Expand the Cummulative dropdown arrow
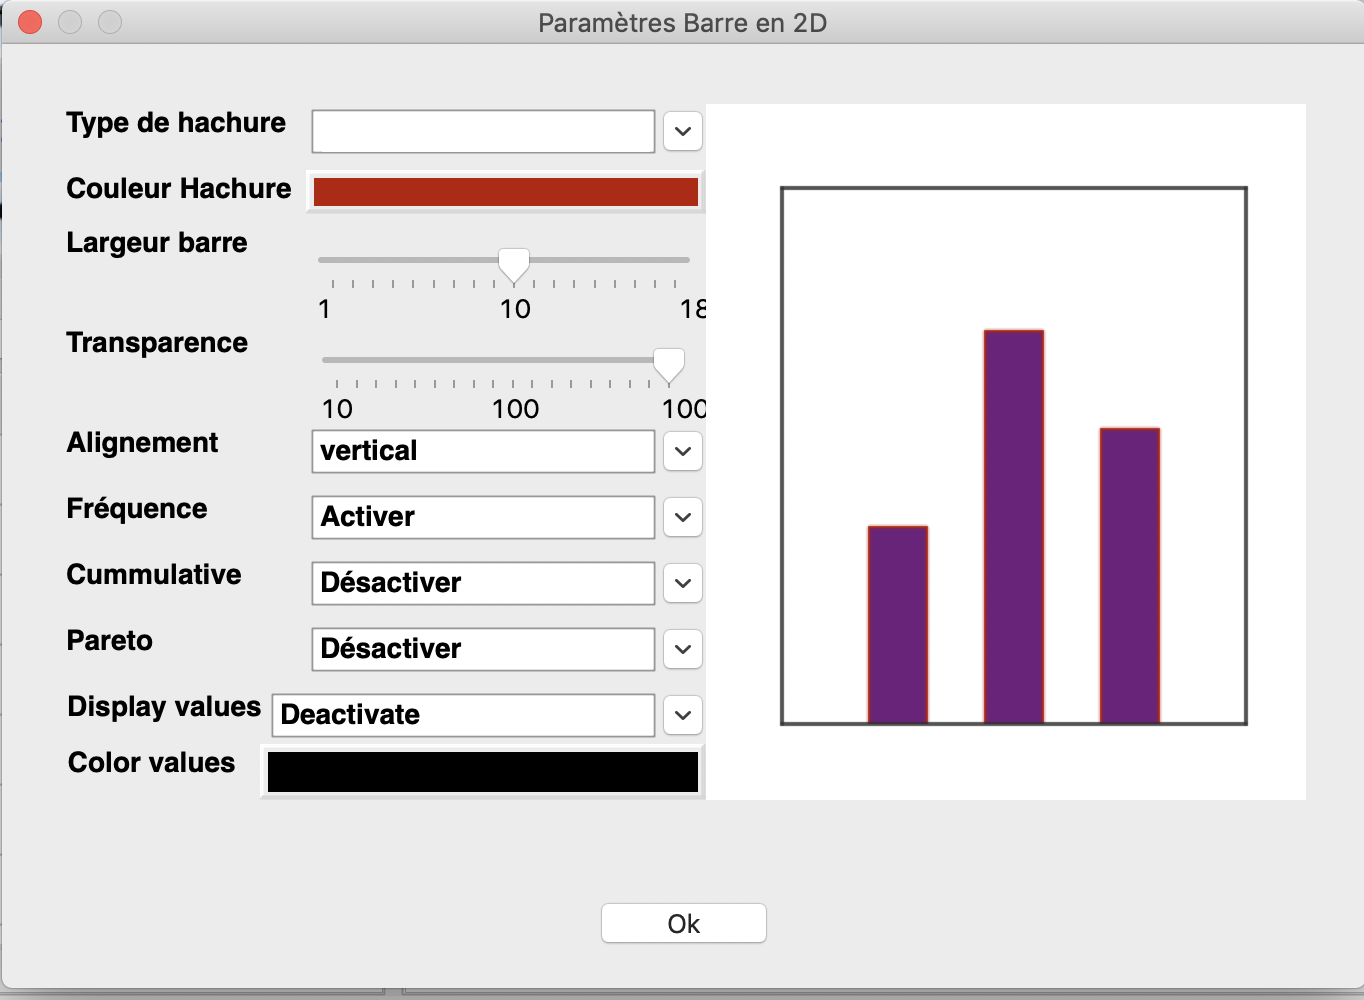The image size is (1364, 1000). (683, 583)
